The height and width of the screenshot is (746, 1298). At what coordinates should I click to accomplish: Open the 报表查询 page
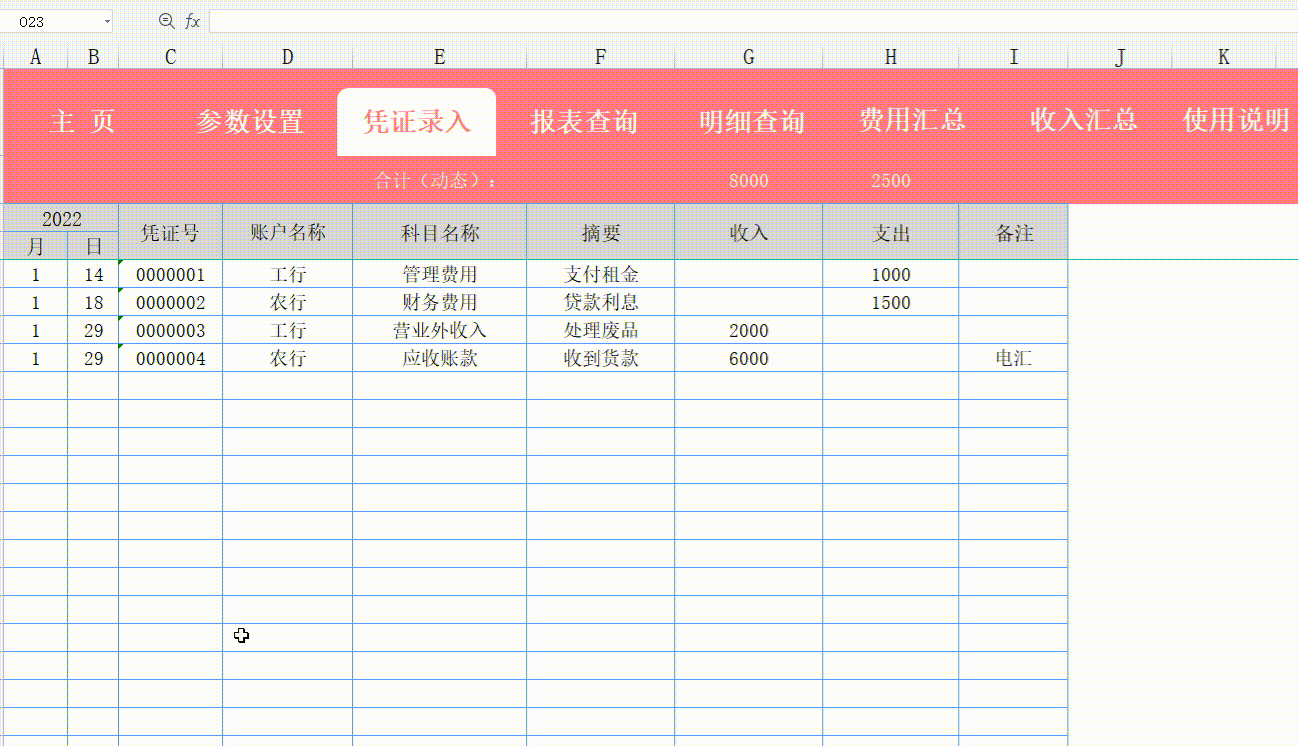[x=583, y=121]
